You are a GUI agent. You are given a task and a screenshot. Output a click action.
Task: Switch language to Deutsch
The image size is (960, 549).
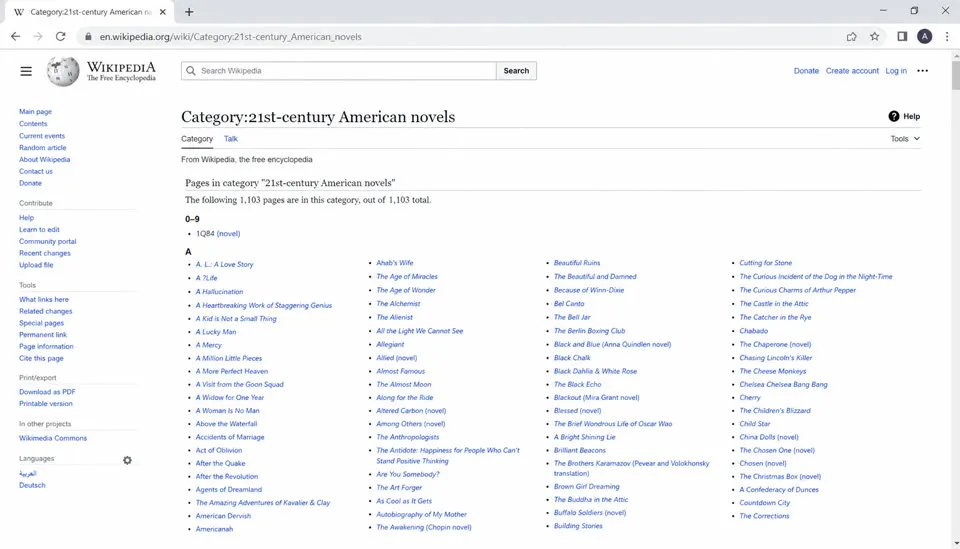[x=32, y=485]
